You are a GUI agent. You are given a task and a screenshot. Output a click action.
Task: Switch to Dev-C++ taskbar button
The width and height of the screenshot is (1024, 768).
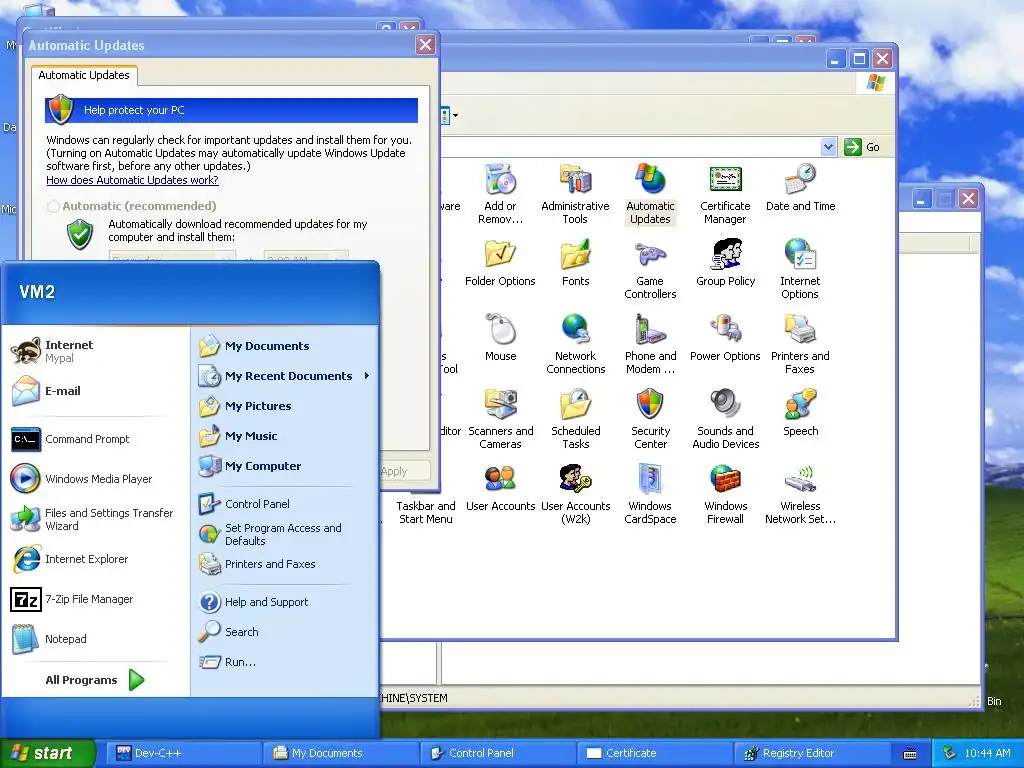coord(184,753)
